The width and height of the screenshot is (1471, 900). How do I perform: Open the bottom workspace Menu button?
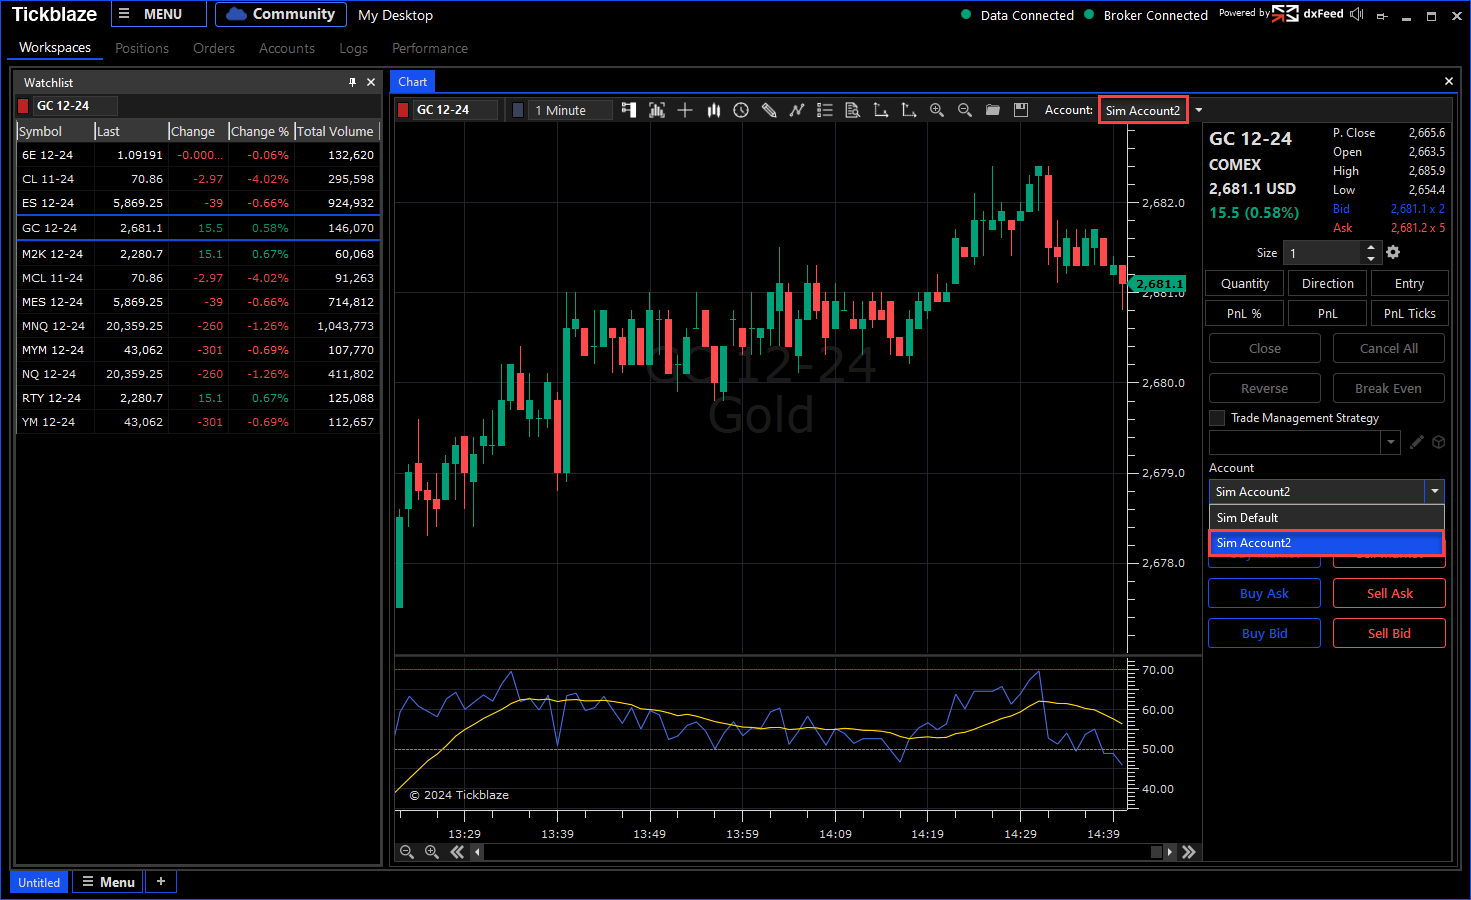click(x=109, y=882)
